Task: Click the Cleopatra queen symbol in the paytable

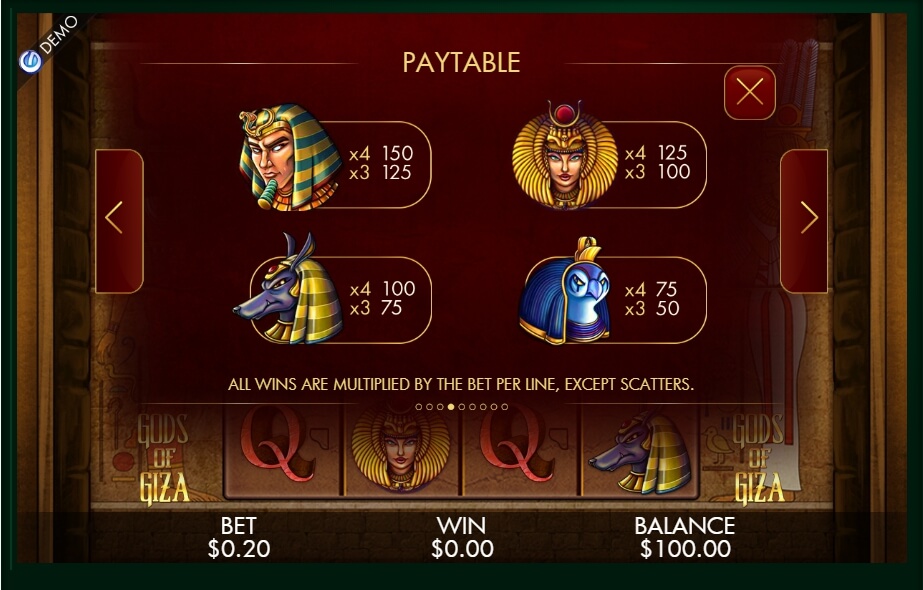Action: click(x=565, y=155)
